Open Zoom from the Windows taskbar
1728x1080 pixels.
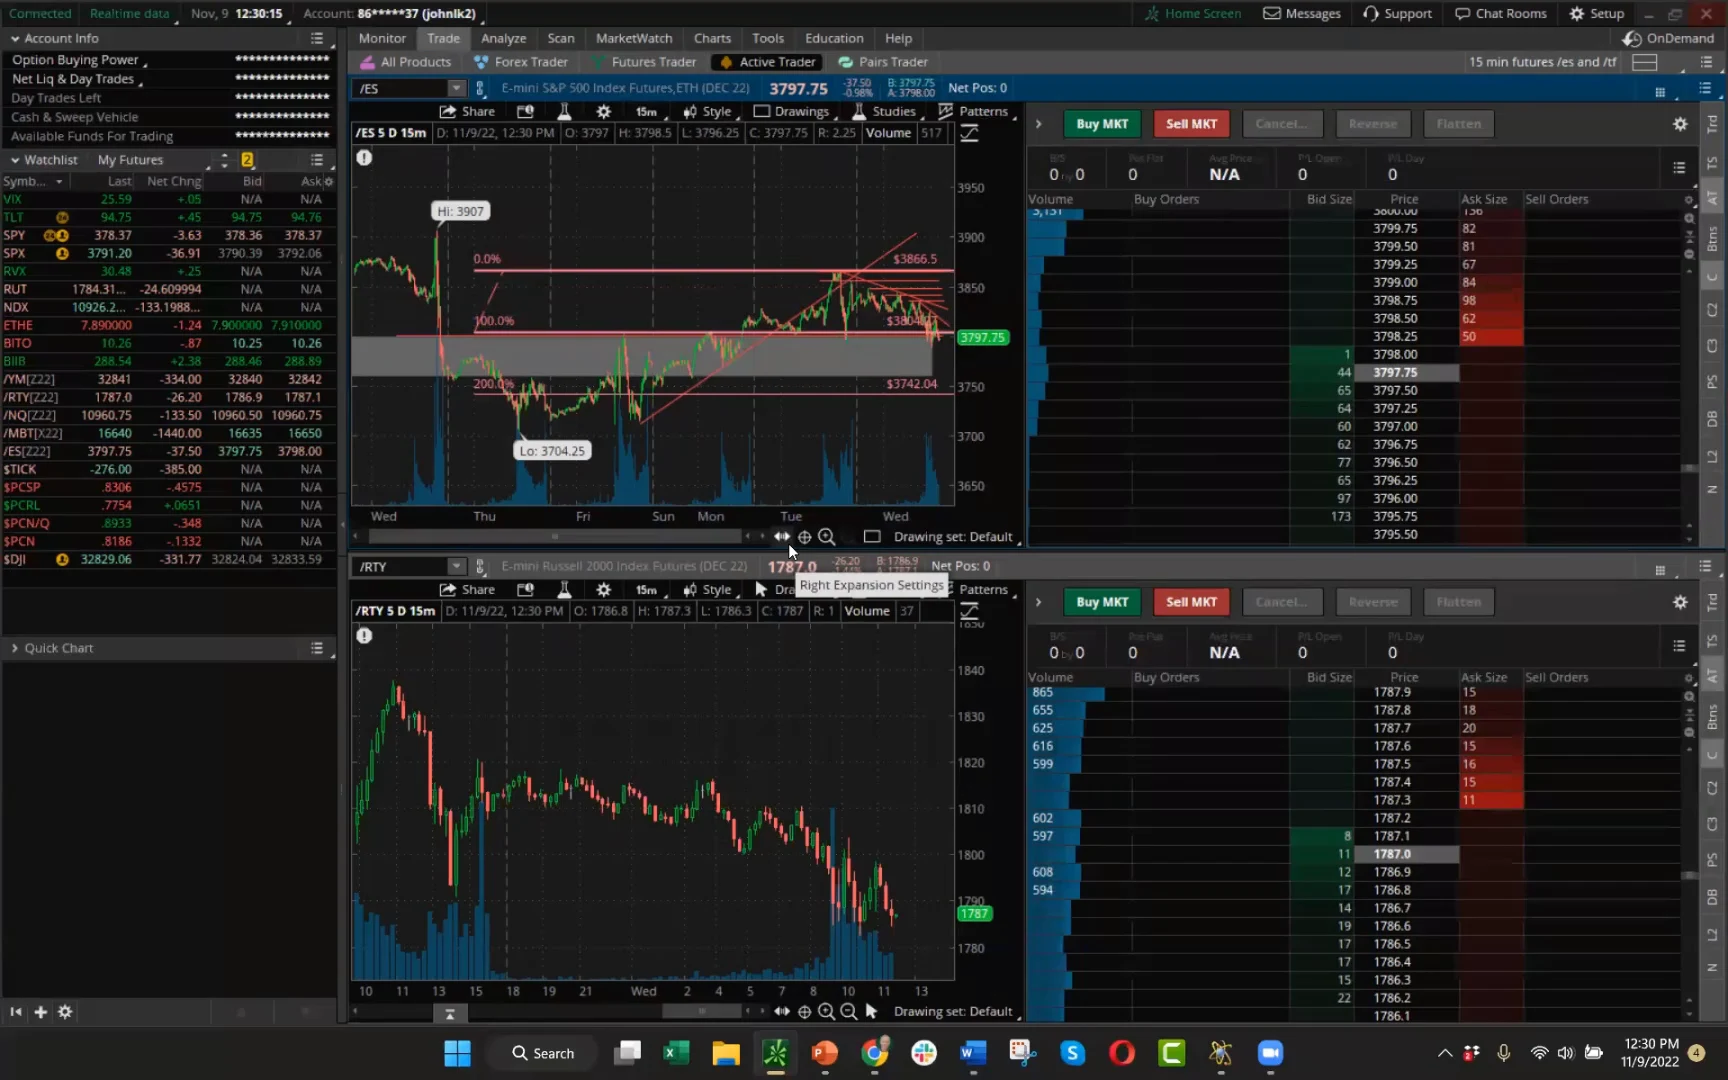click(1270, 1052)
